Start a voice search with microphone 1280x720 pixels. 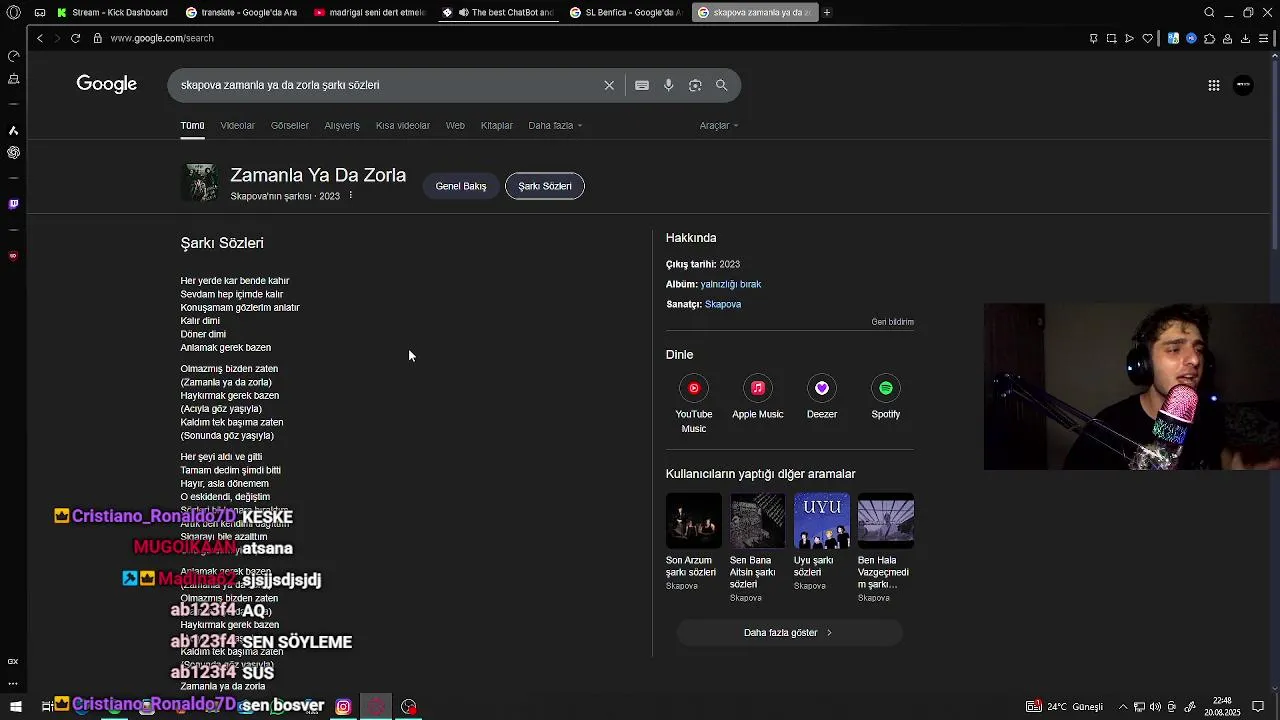click(x=669, y=85)
